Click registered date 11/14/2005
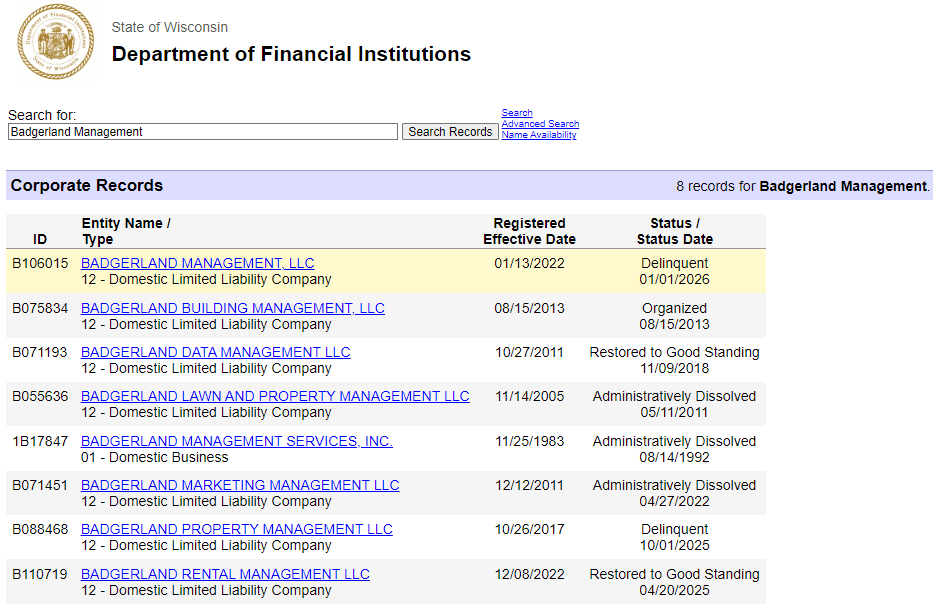 click(x=529, y=397)
